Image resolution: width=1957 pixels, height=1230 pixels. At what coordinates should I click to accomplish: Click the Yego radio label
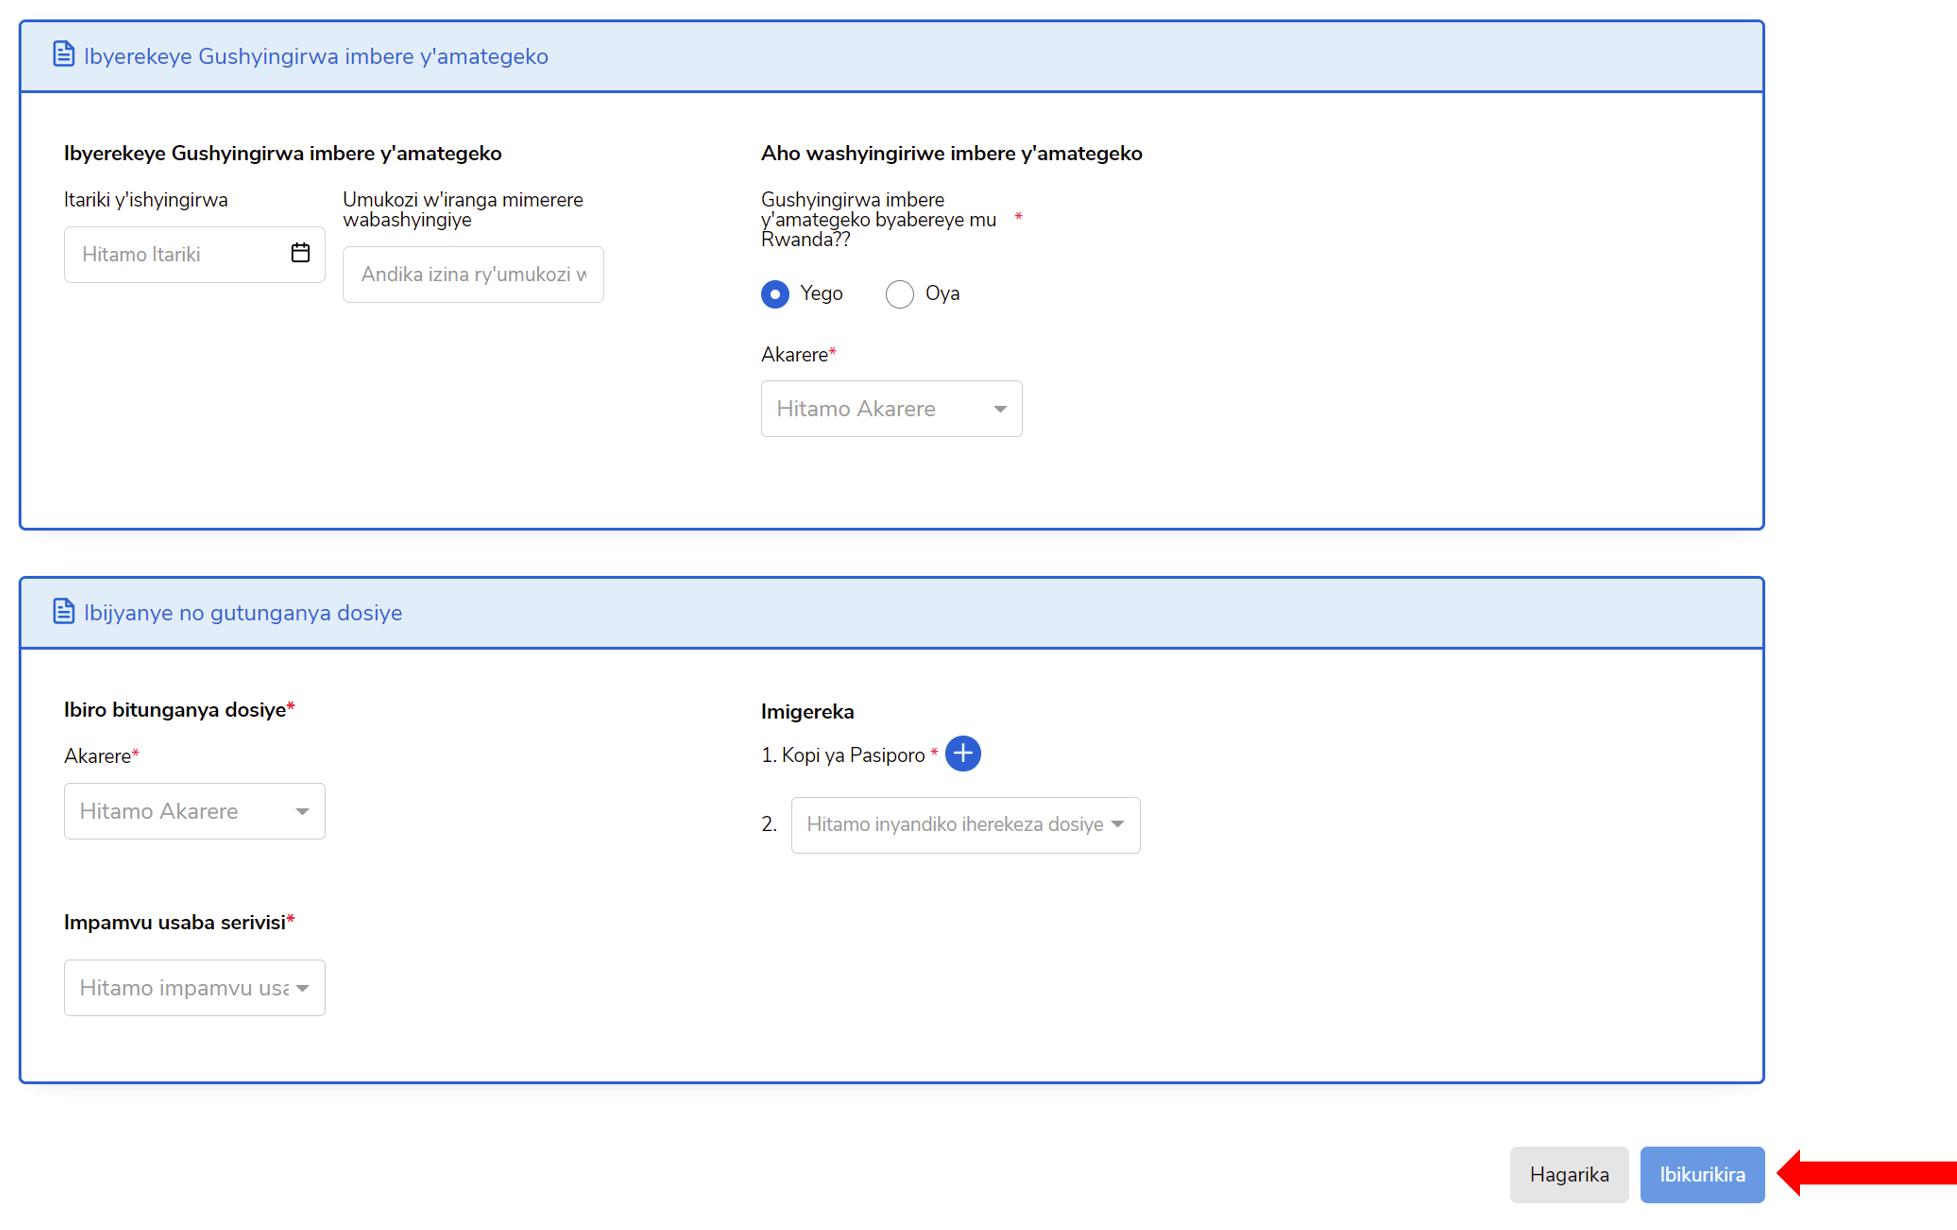pyautogui.click(x=821, y=294)
